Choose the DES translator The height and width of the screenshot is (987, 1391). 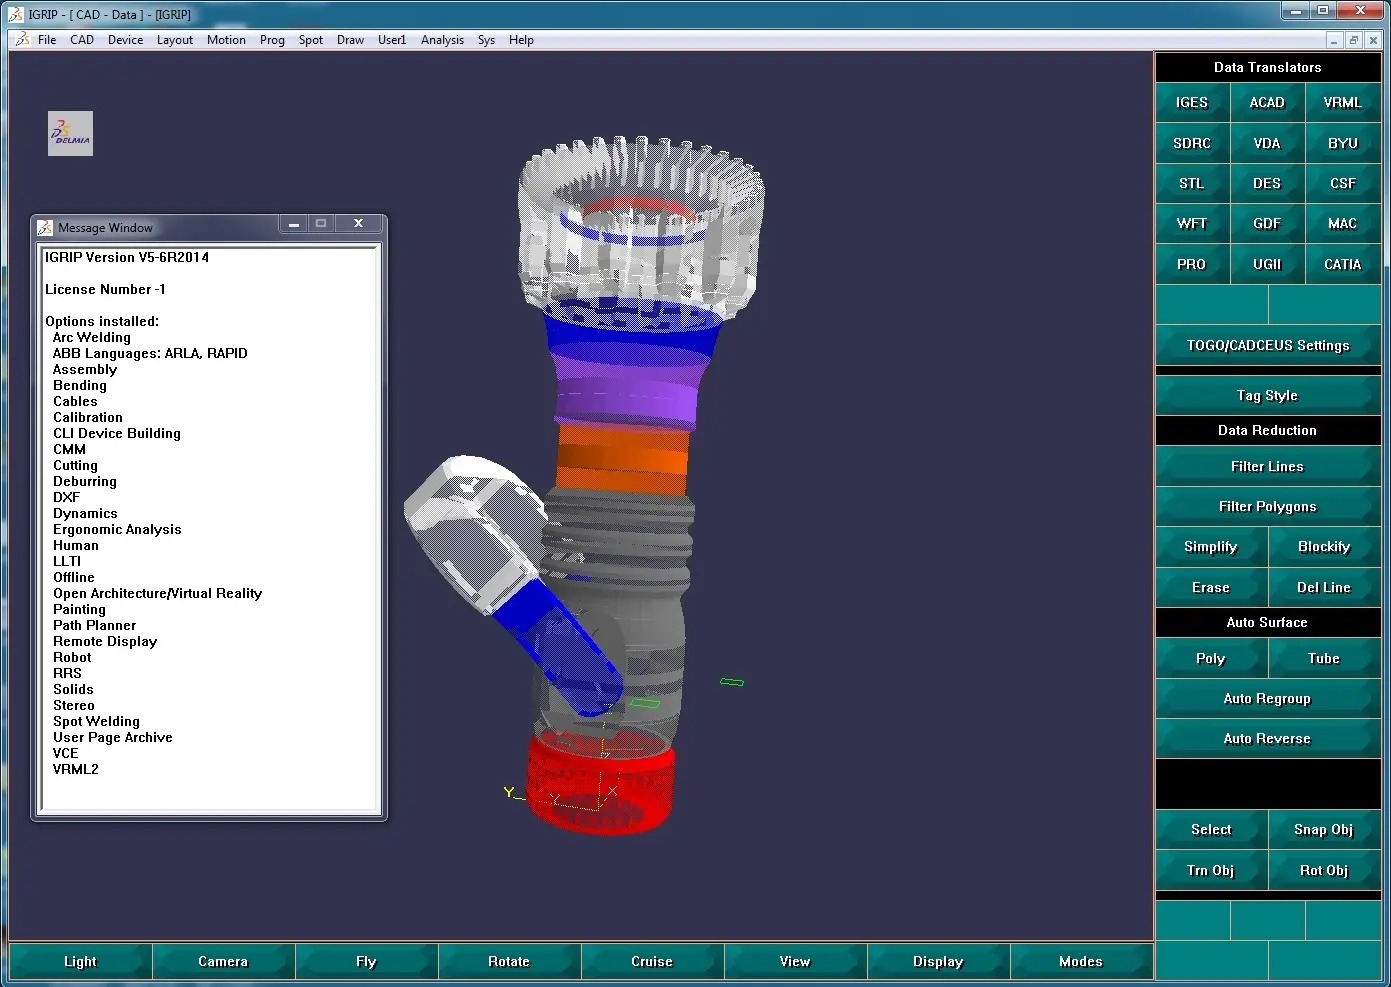point(1267,184)
